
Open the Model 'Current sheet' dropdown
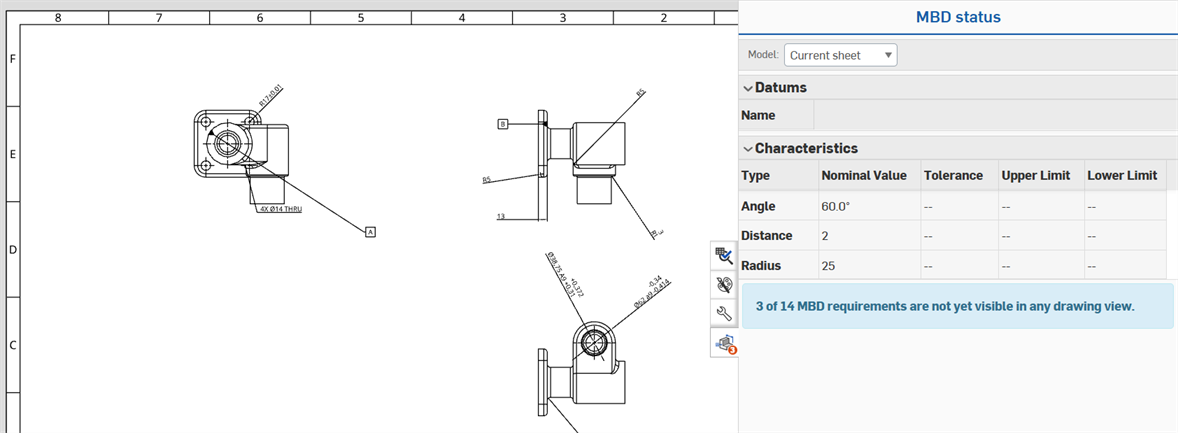[x=841, y=55]
